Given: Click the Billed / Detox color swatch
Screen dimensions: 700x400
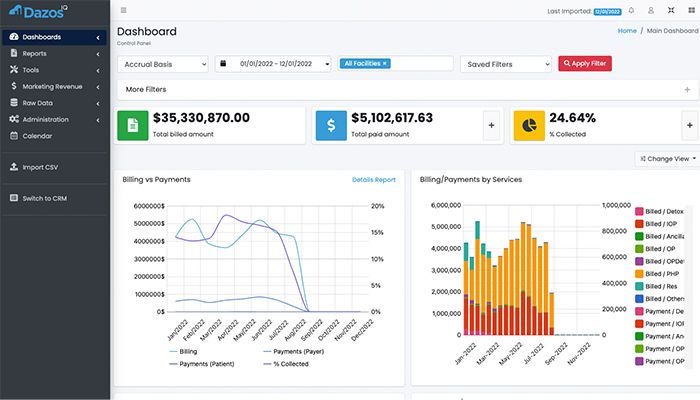Looking at the screenshot, I should pyautogui.click(x=639, y=211).
